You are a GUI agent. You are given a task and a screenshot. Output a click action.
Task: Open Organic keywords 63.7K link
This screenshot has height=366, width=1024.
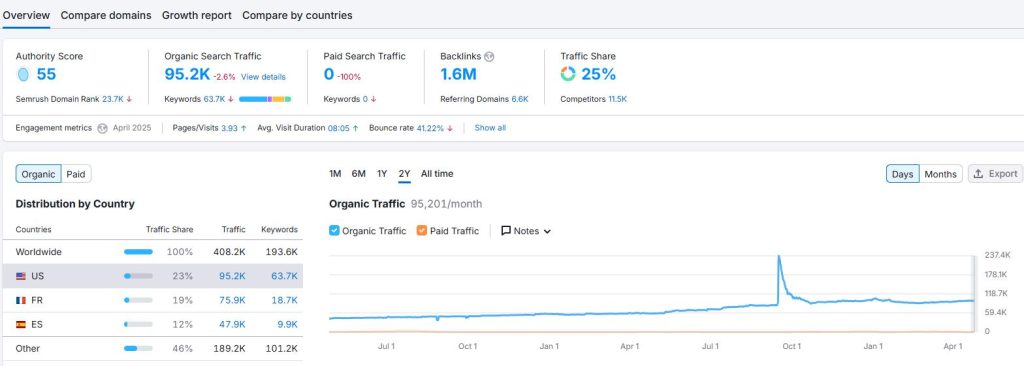click(x=214, y=99)
